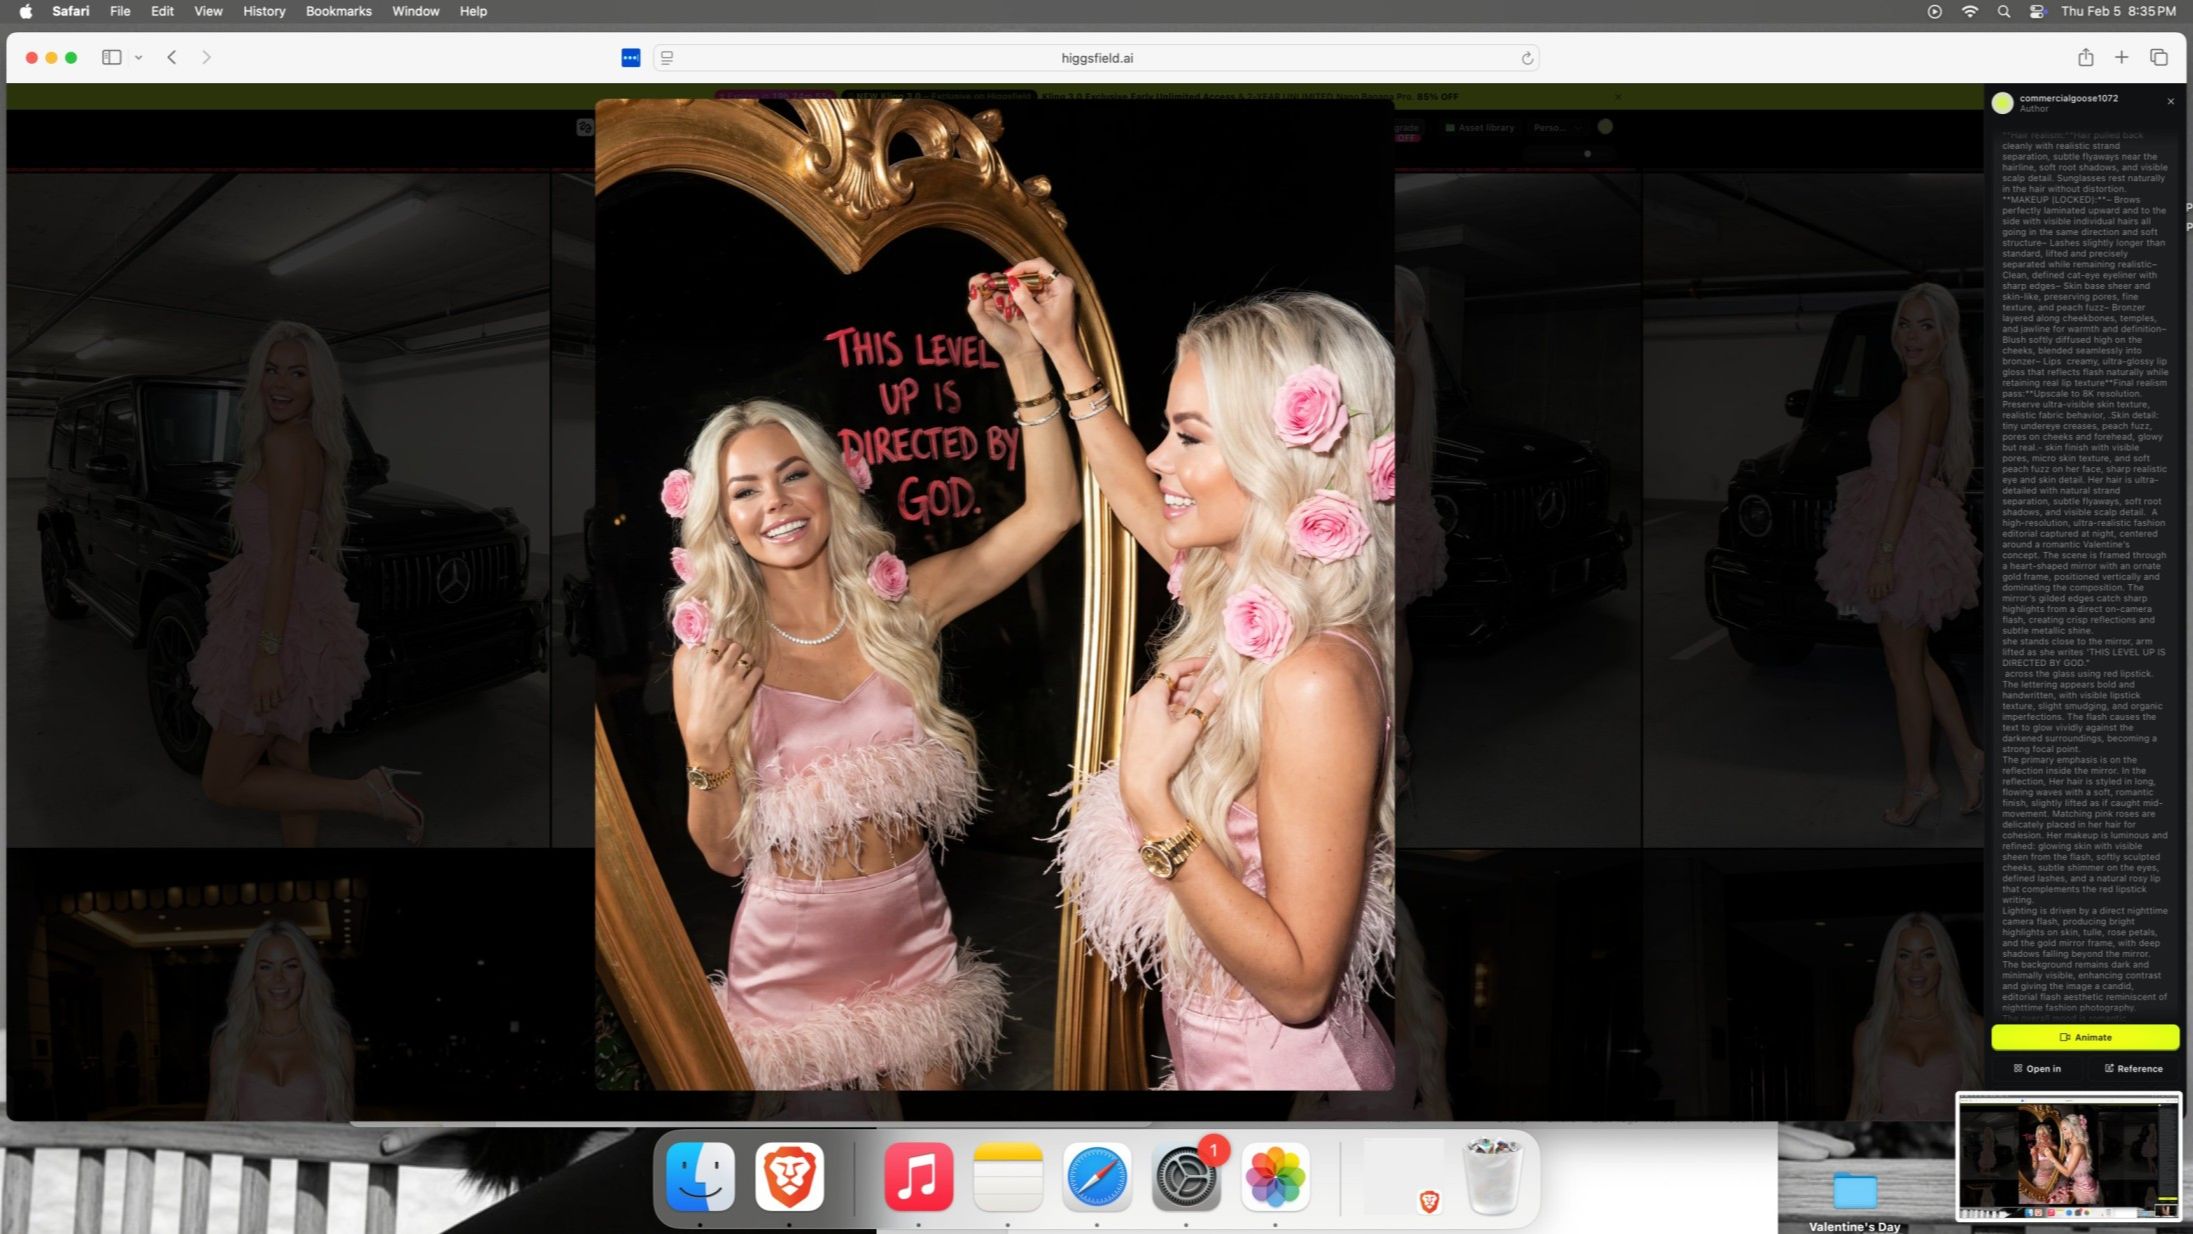Show tab overview icon in Safari
The height and width of the screenshot is (1234, 2193).
pos(2159,57)
